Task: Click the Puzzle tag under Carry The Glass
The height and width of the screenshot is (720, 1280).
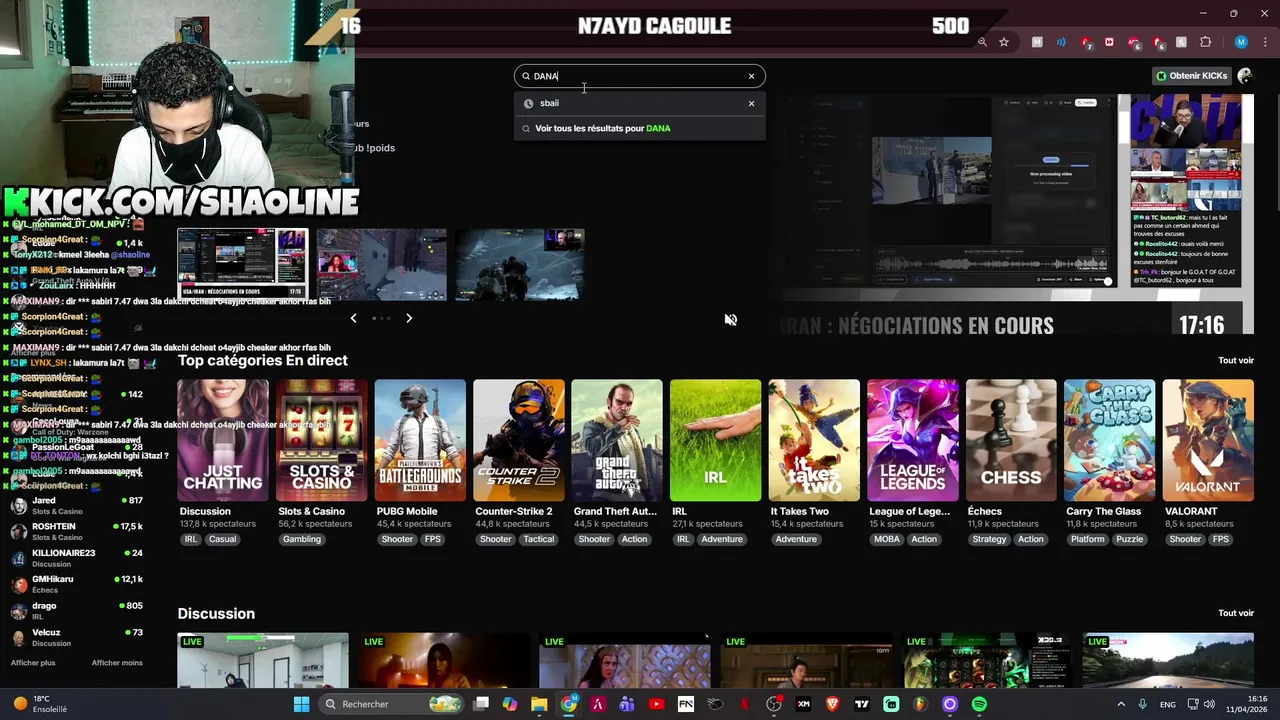Action: (x=1129, y=539)
